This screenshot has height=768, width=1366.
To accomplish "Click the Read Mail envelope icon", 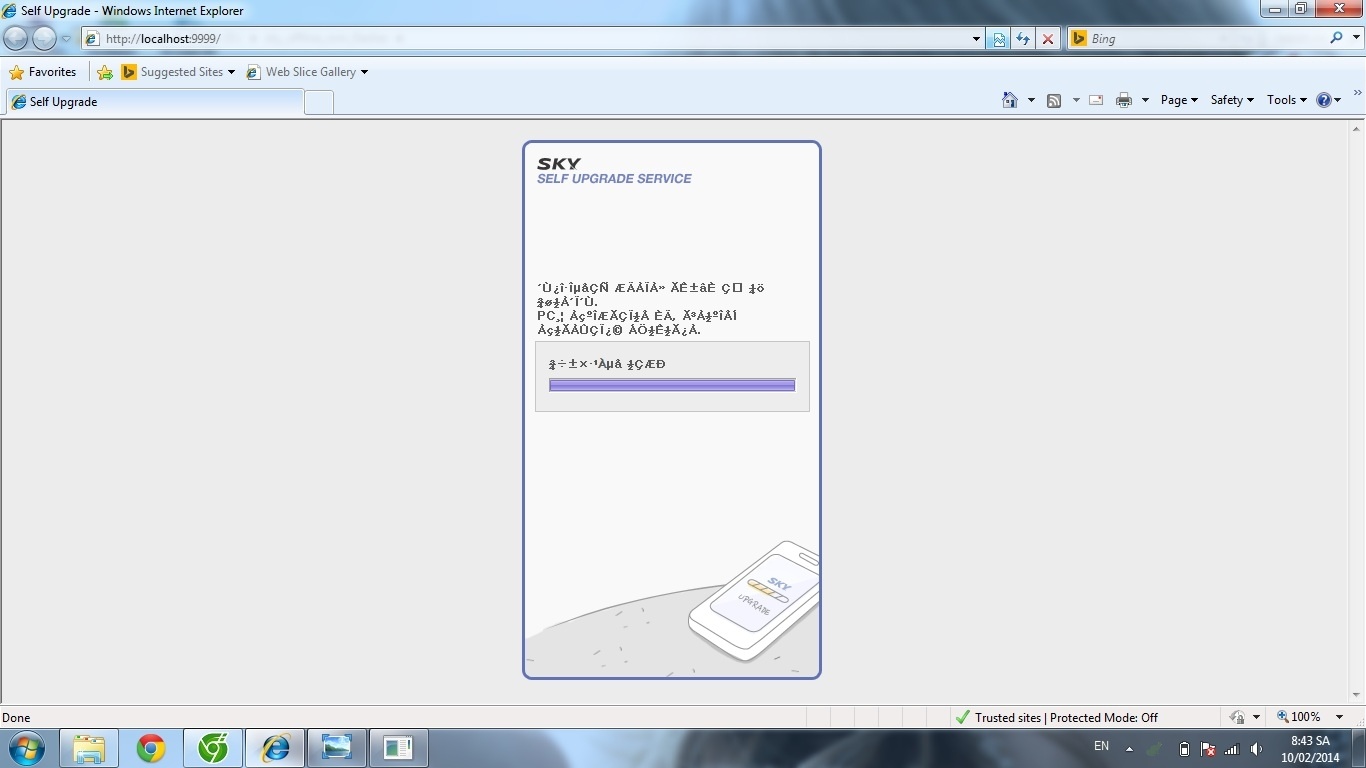I will click(x=1096, y=100).
